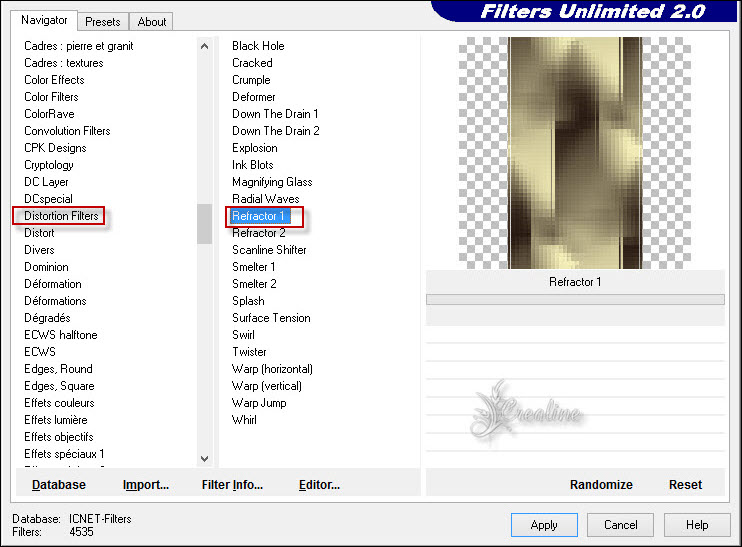
Task: Reset the filter settings
Action: [685, 484]
